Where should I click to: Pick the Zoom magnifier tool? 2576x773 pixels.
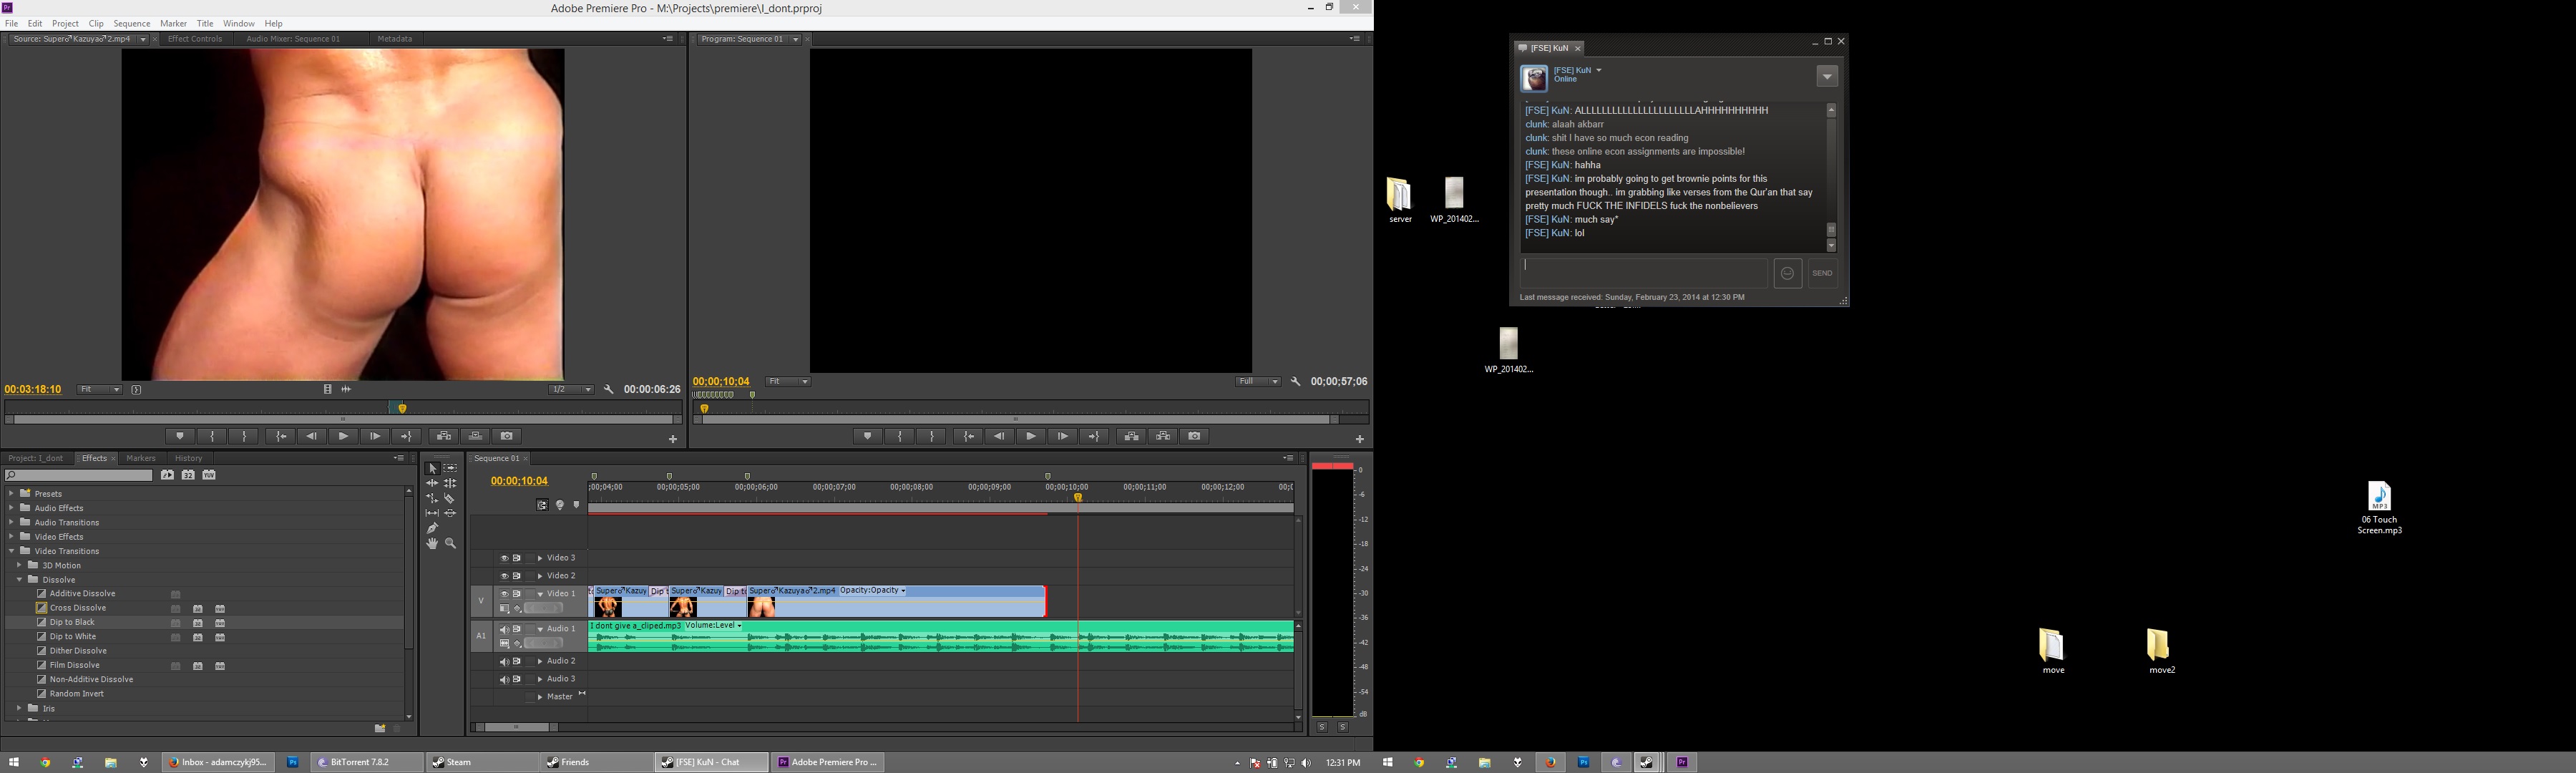tap(450, 543)
